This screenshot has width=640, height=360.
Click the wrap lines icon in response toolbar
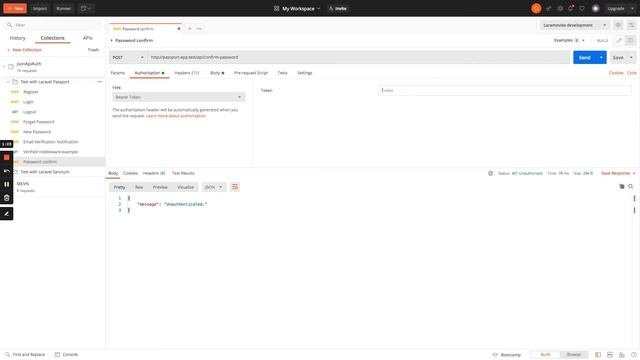tap(235, 187)
